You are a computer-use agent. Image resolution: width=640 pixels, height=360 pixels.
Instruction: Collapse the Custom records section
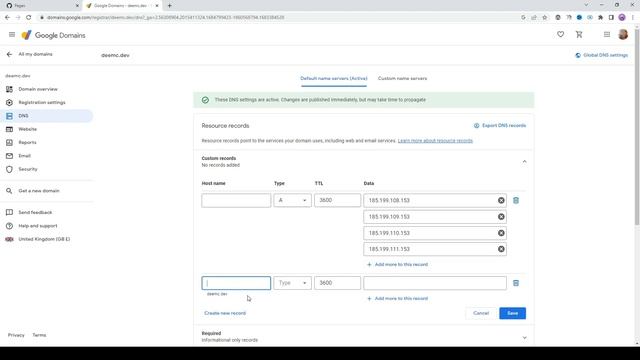pos(524,162)
